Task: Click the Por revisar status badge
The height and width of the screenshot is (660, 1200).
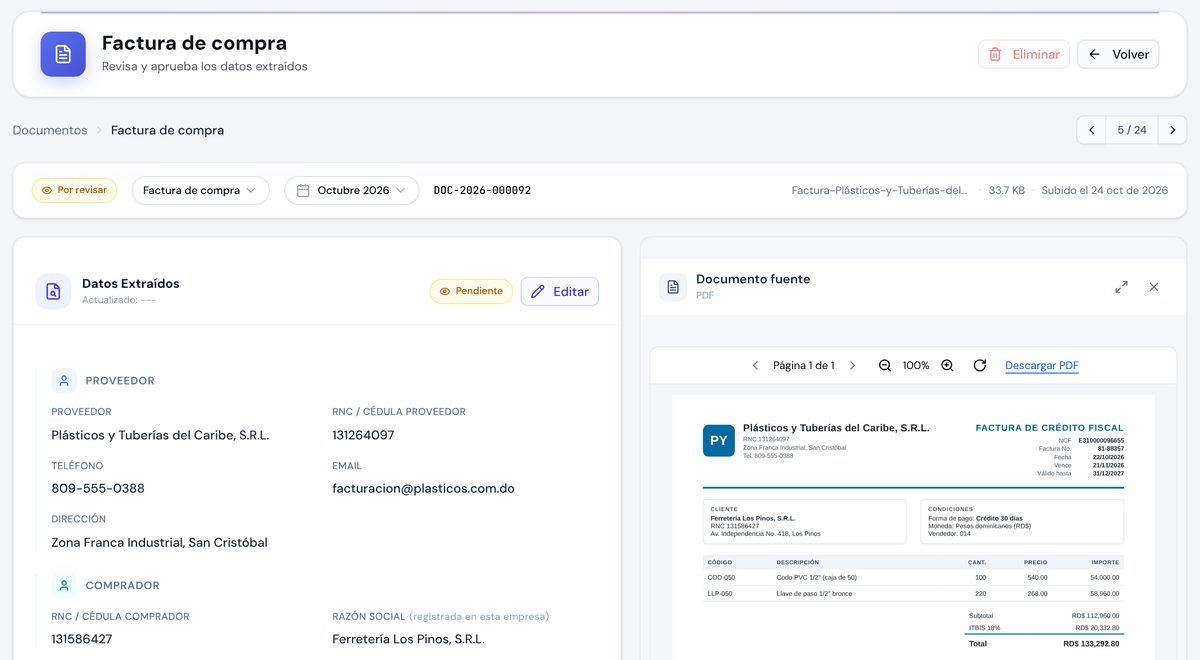Action: point(75,190)
